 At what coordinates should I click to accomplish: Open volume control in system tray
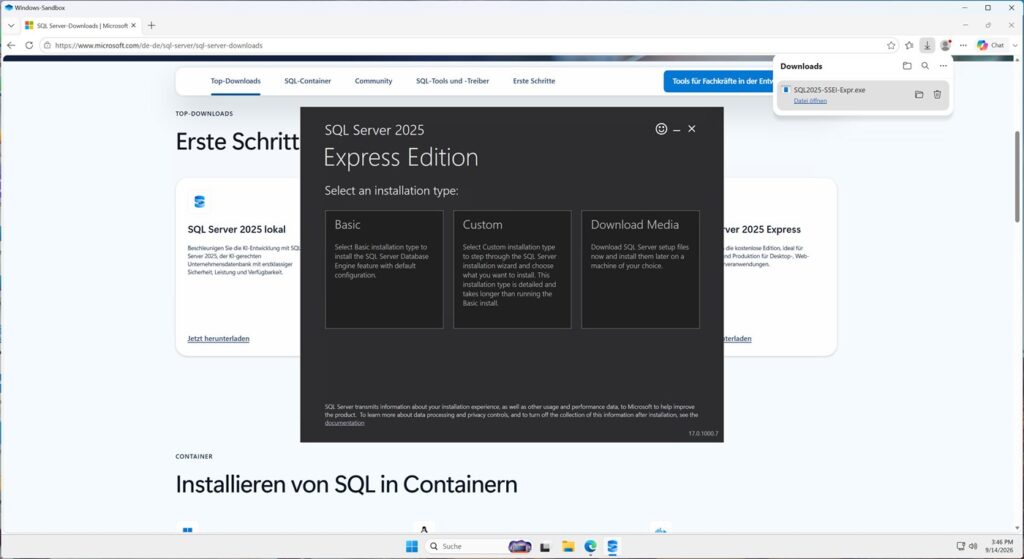pos(973,546)
